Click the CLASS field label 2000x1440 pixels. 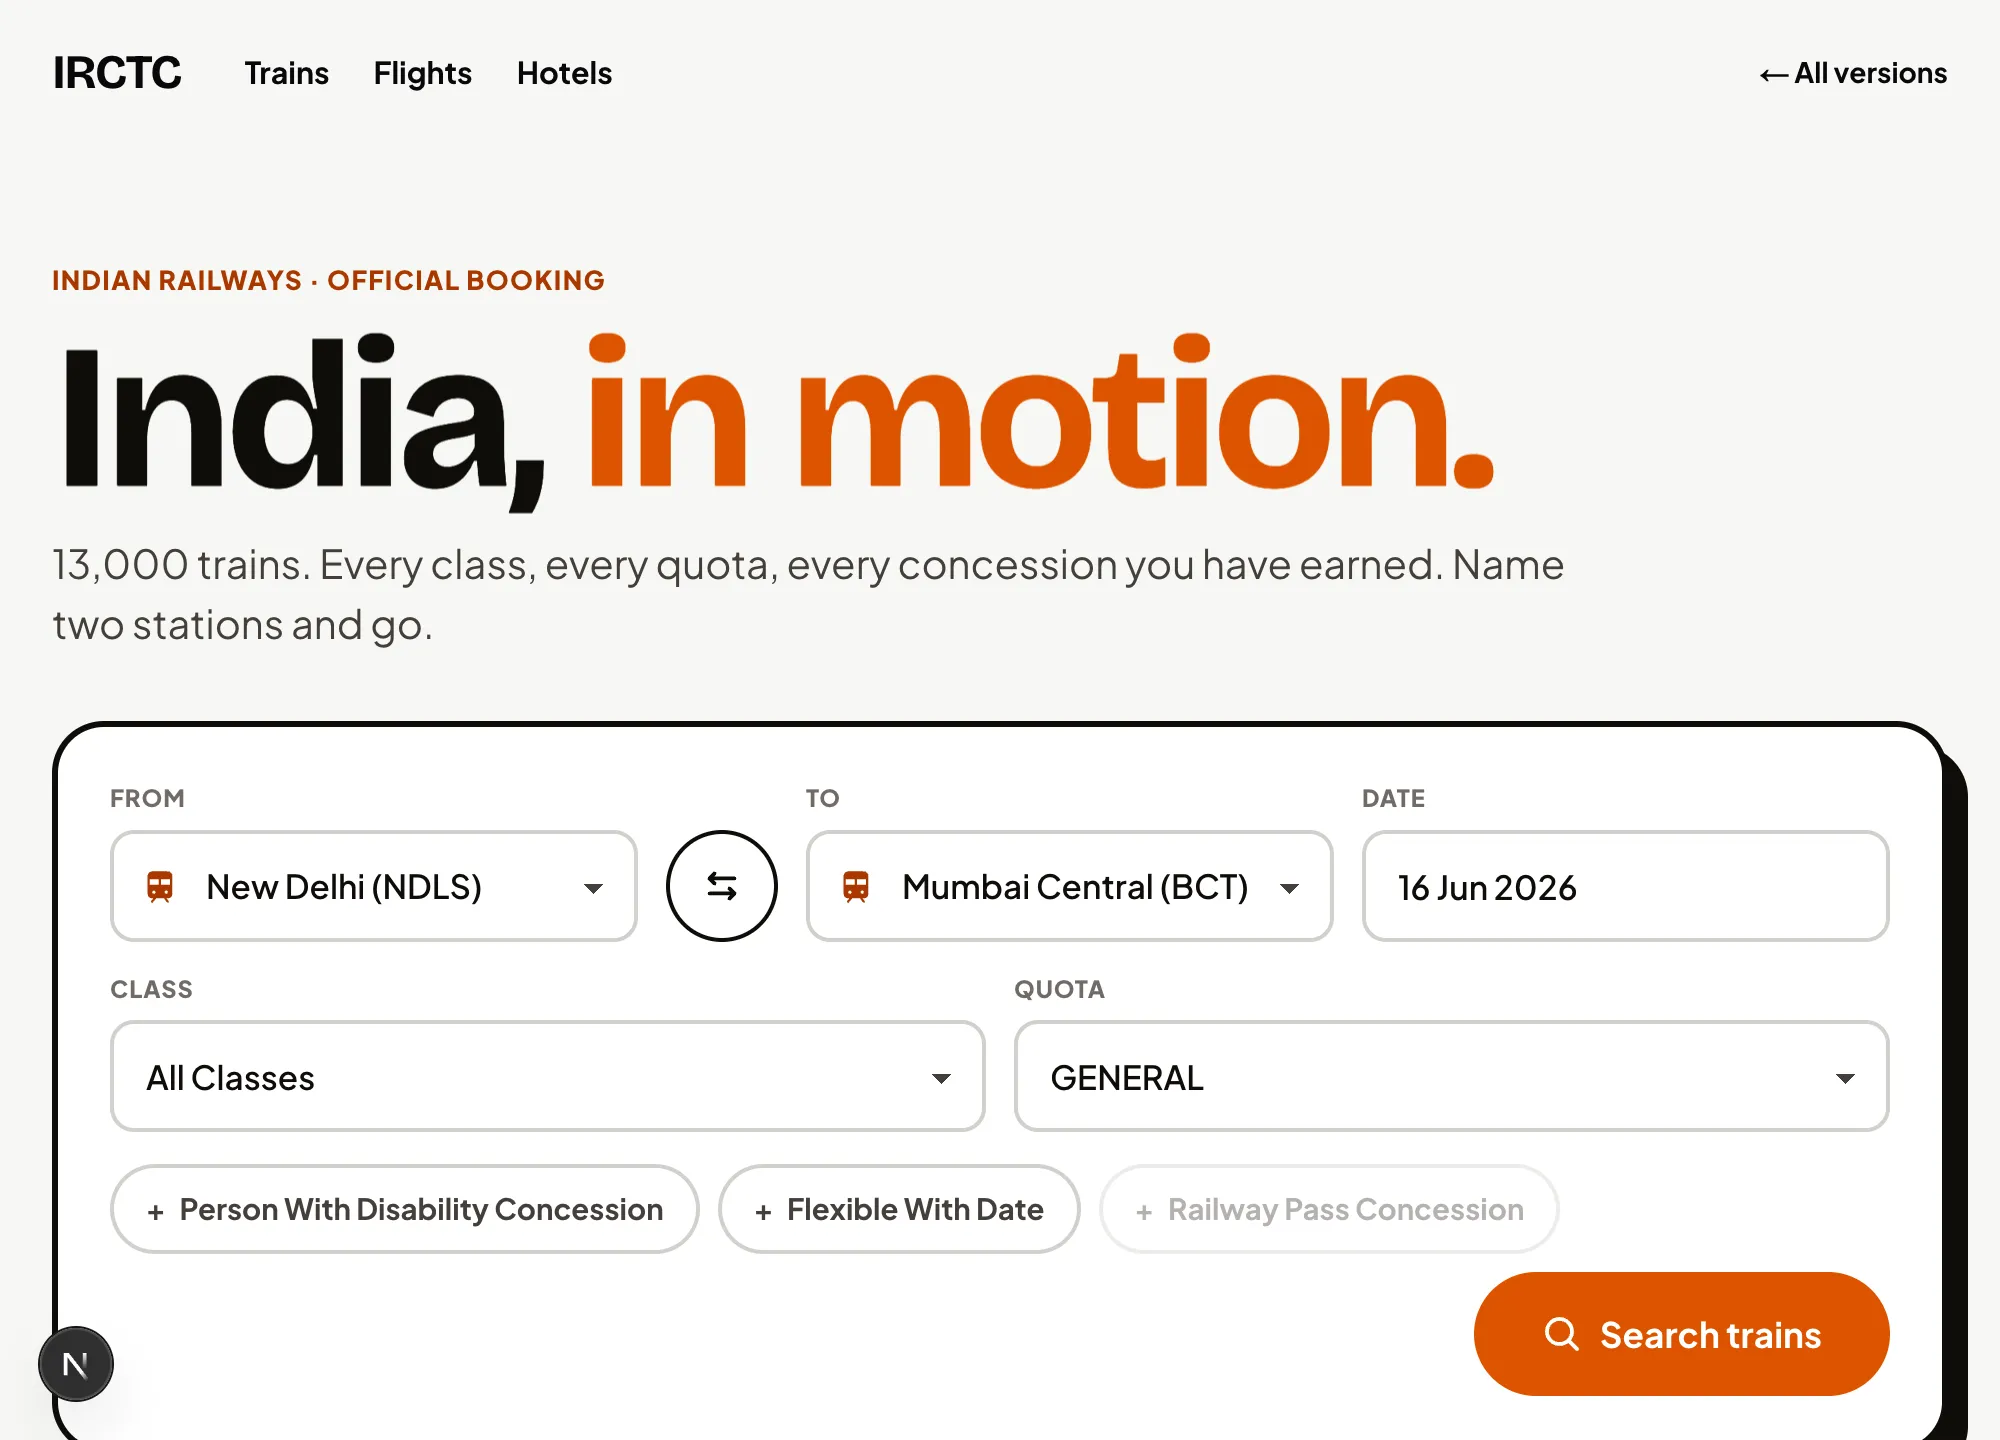(151, 989)
